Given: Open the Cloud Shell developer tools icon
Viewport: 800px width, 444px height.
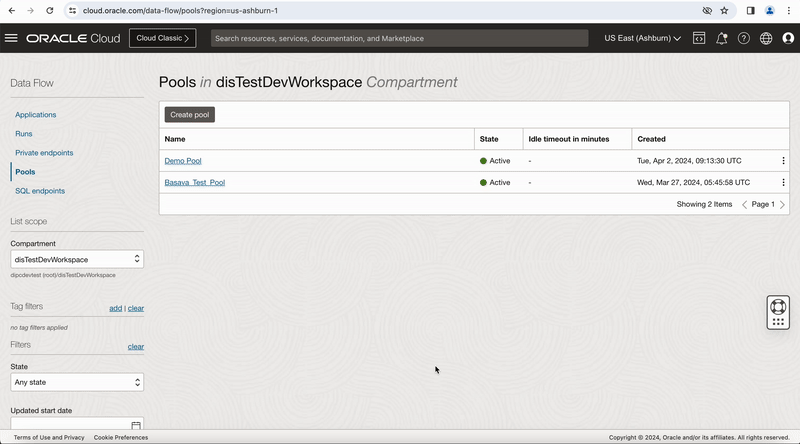Looking at the screenshot, I should click(x=699, y=38).
